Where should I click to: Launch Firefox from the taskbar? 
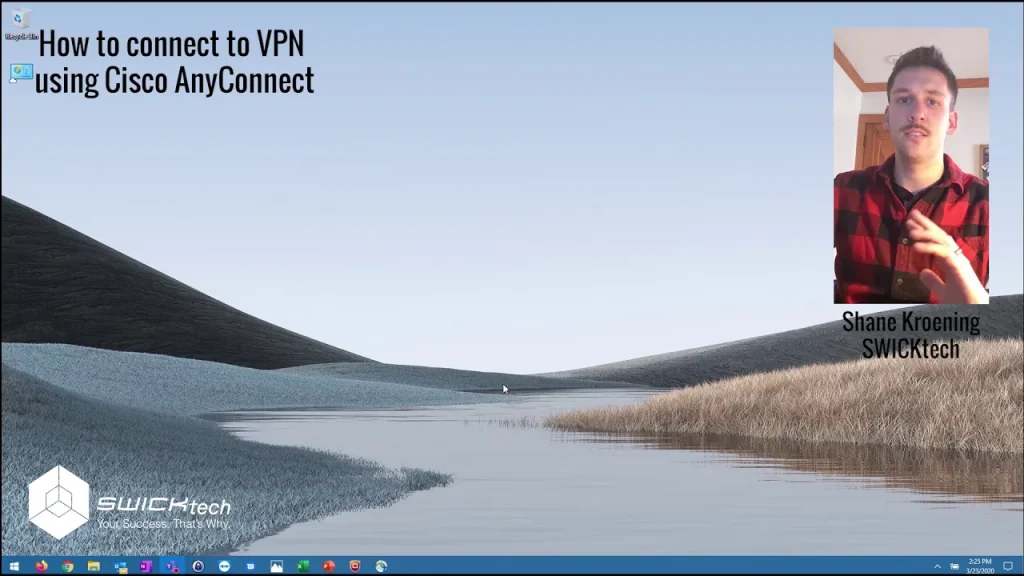click(x=41, y=566)
